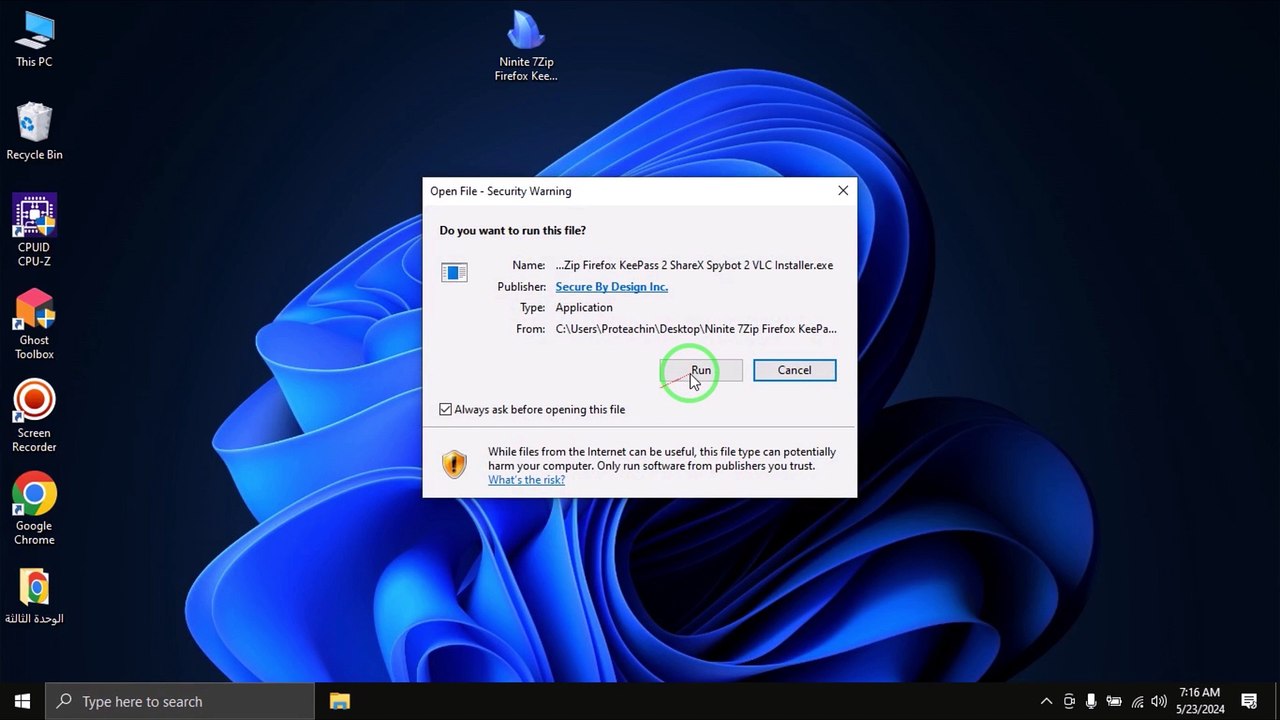Select Google Chrome desktop shortcut
Image resolution: width=1280 pixels, height=720 pixels.
coord(34,510)
